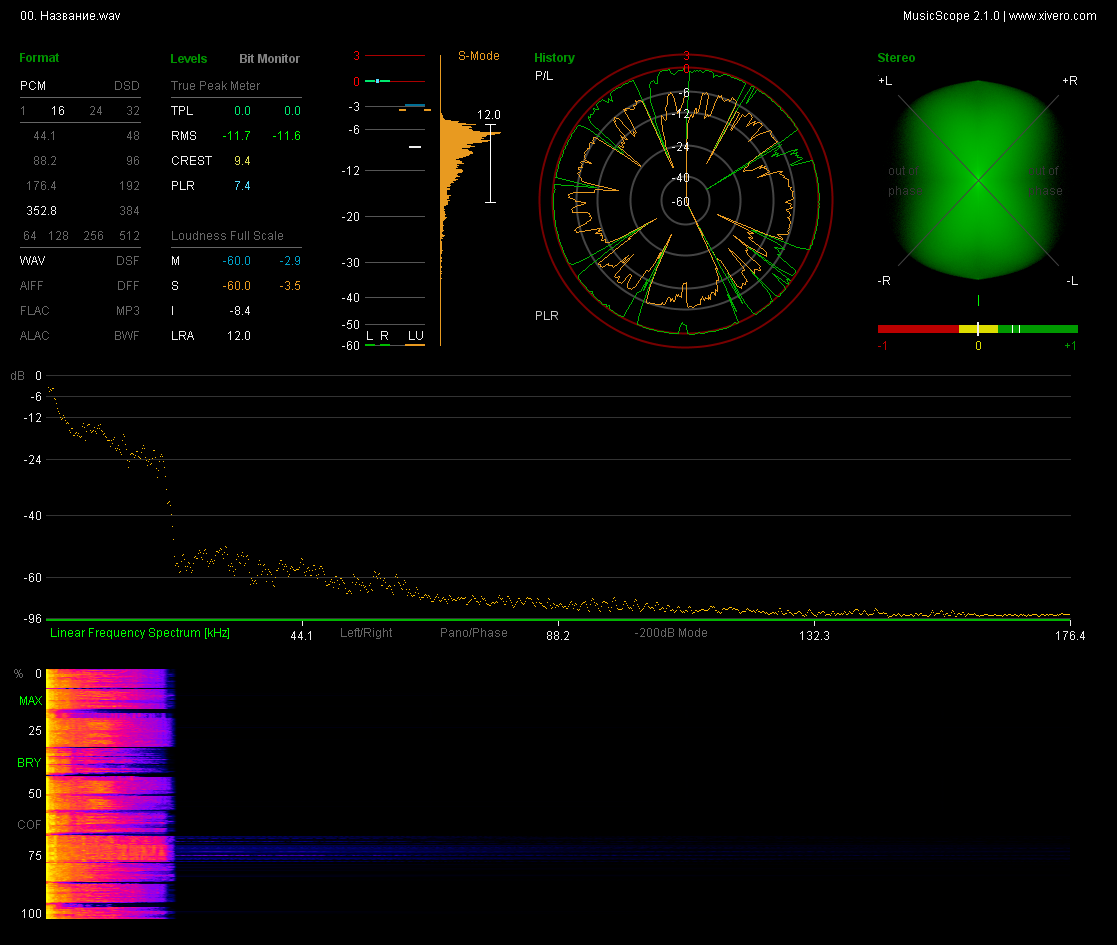The width and height of the screenshot is (1117, 945).
Task: Select the COF spectrogram mode
Action: coord(29,825)
